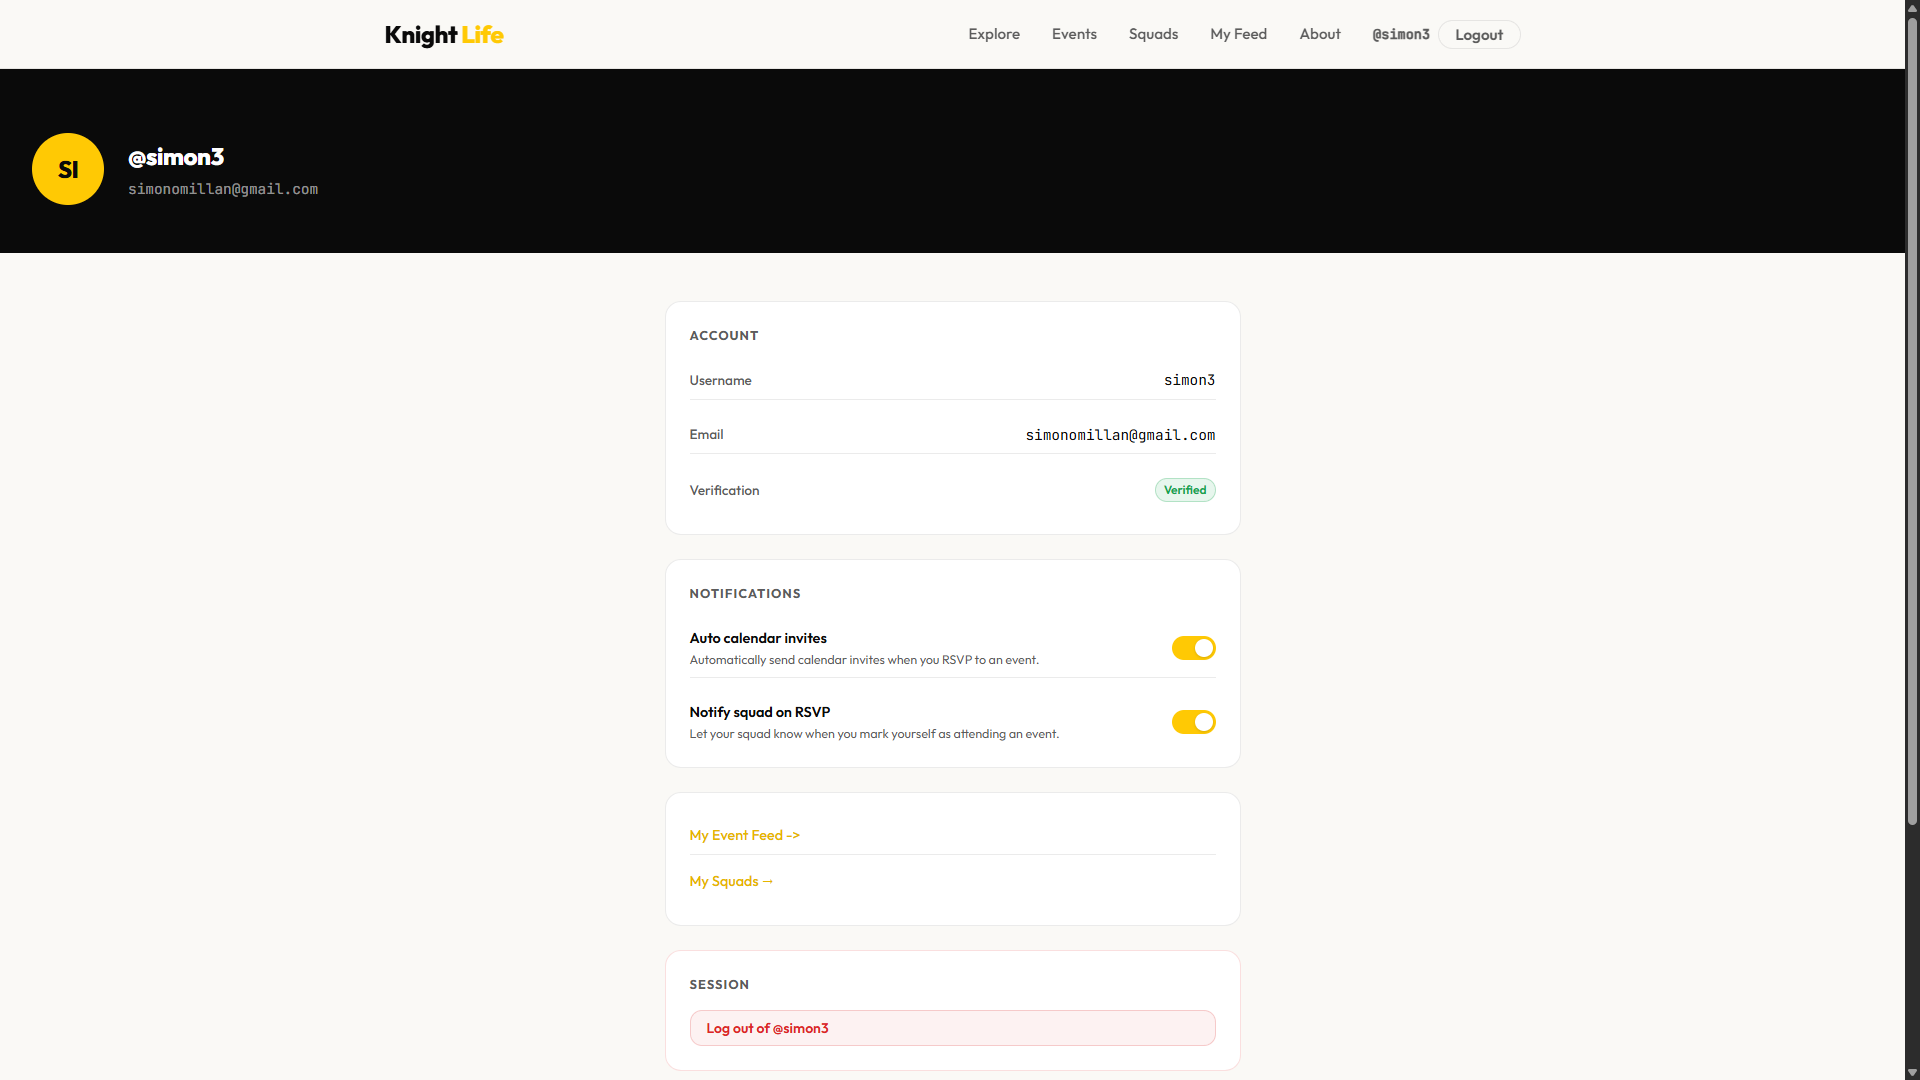Screen dimensions: 1920x1080
Task: Open the About page
Action: coord(1319,34)
